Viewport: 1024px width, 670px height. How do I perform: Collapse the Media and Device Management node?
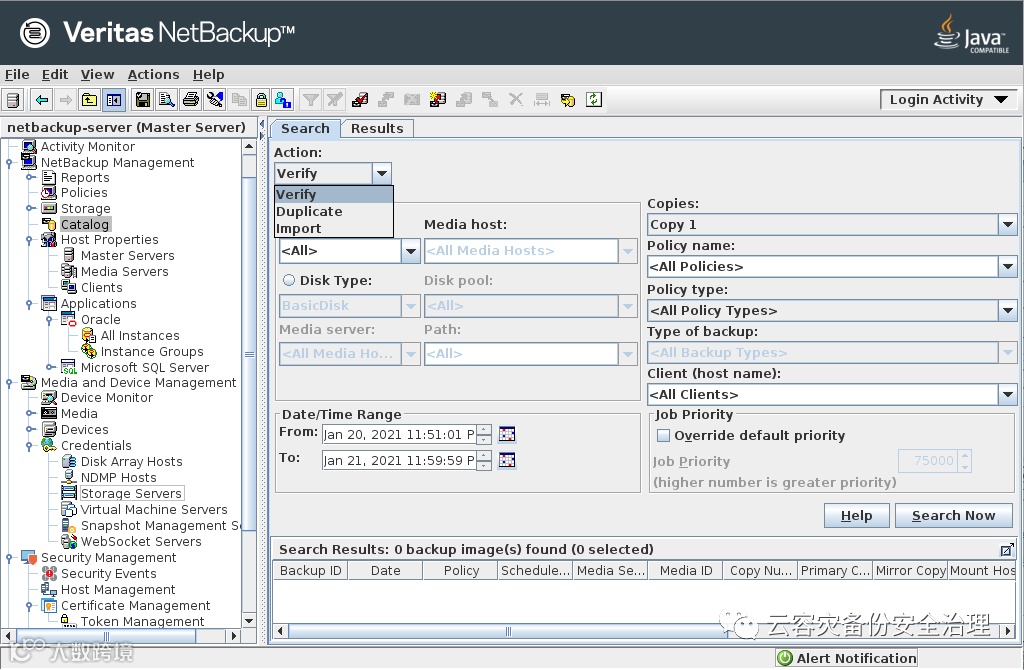tap(9, 383)
